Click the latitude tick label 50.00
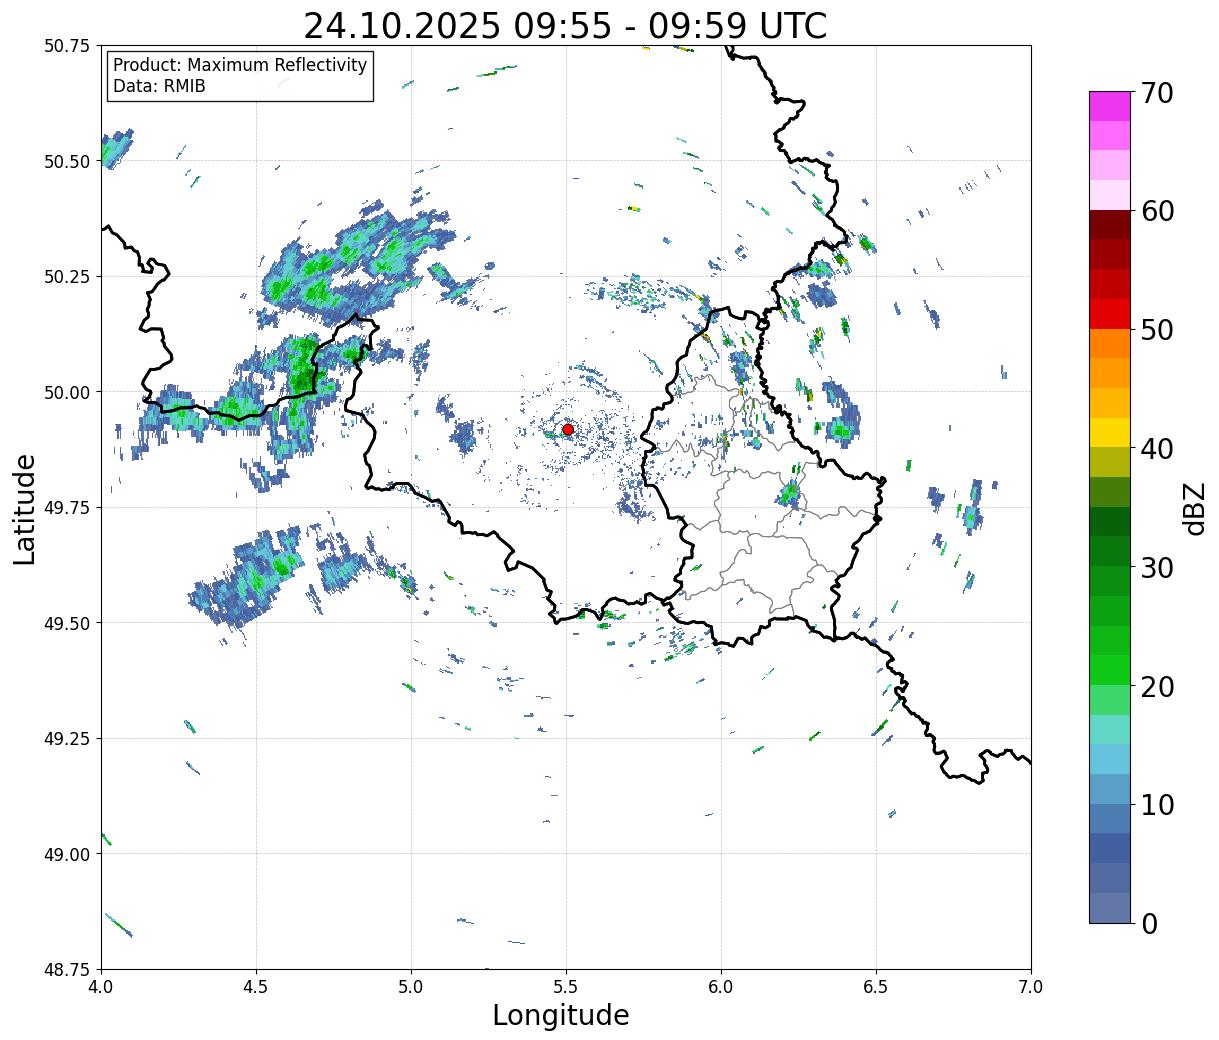This screenshot has width=1219, height=1040. click(x=67, y=392)
